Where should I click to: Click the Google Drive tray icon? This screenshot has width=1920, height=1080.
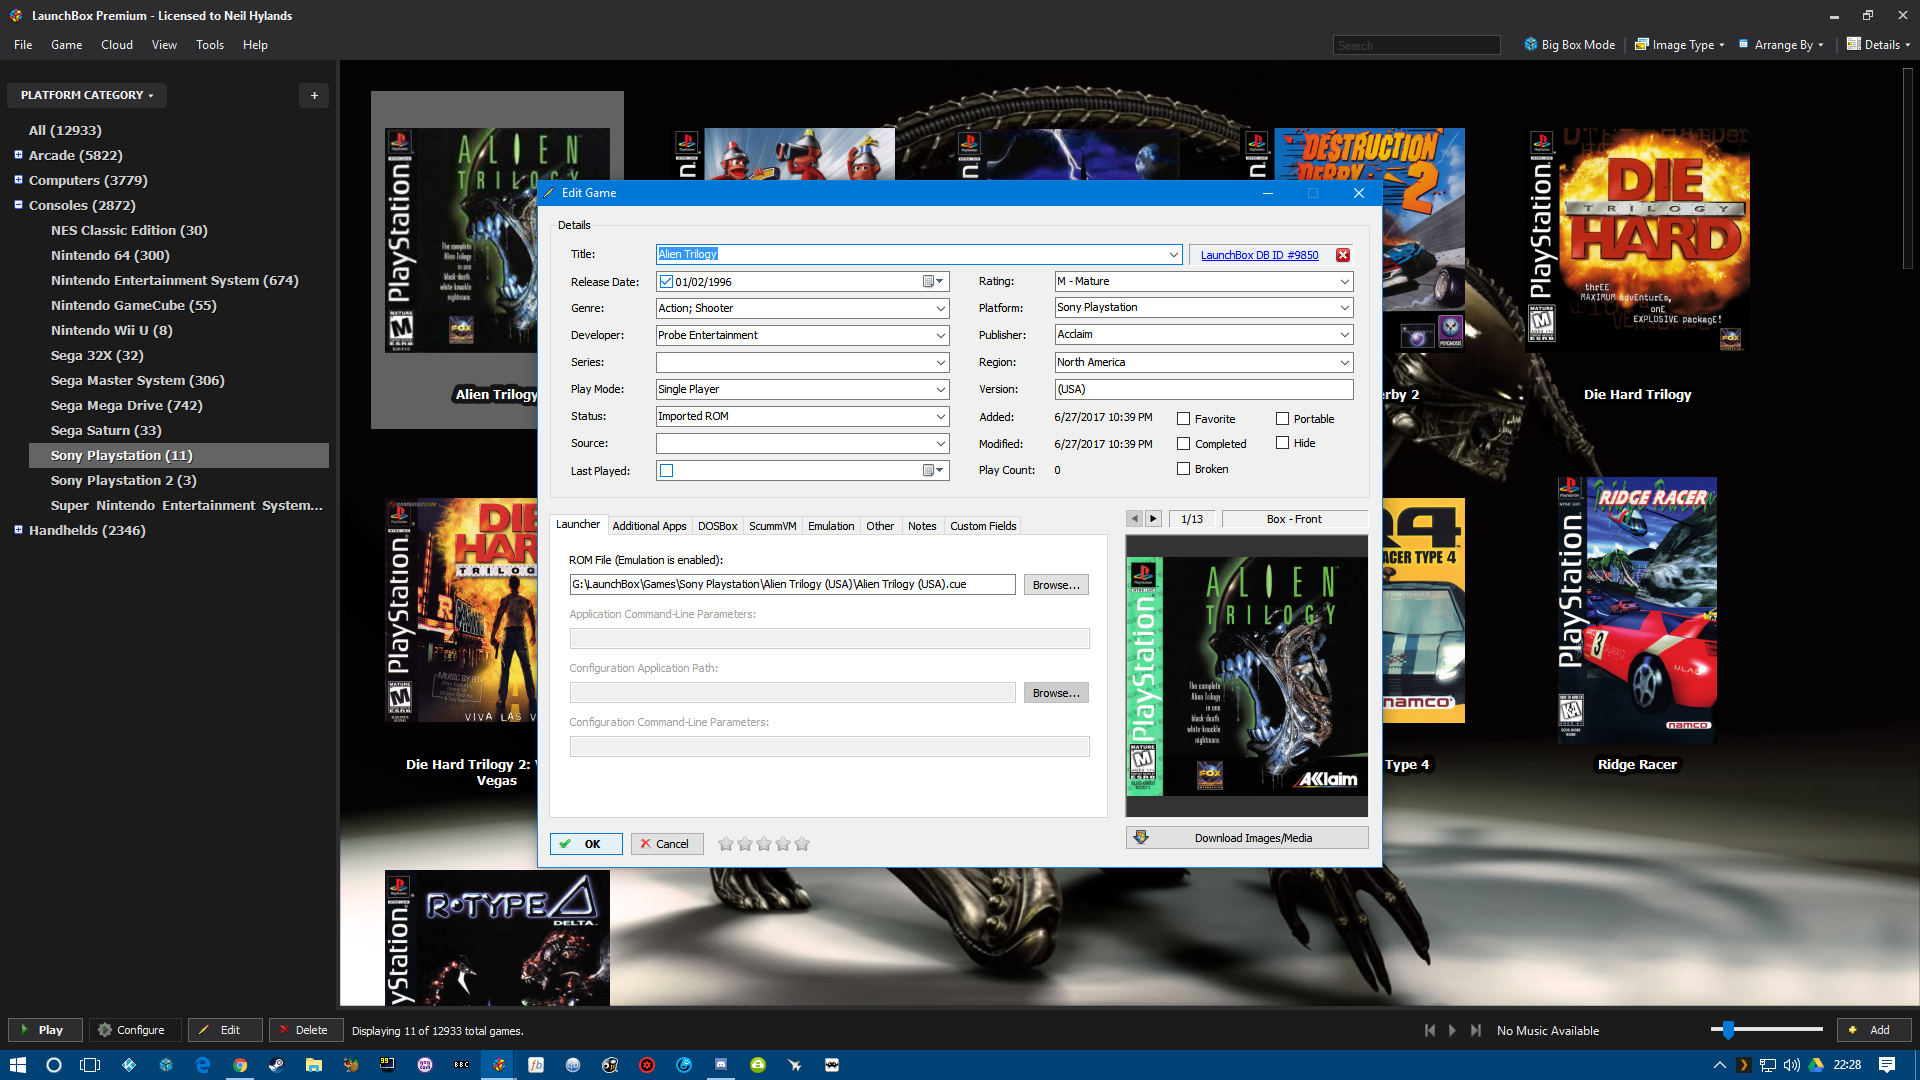(1816, 1065)
